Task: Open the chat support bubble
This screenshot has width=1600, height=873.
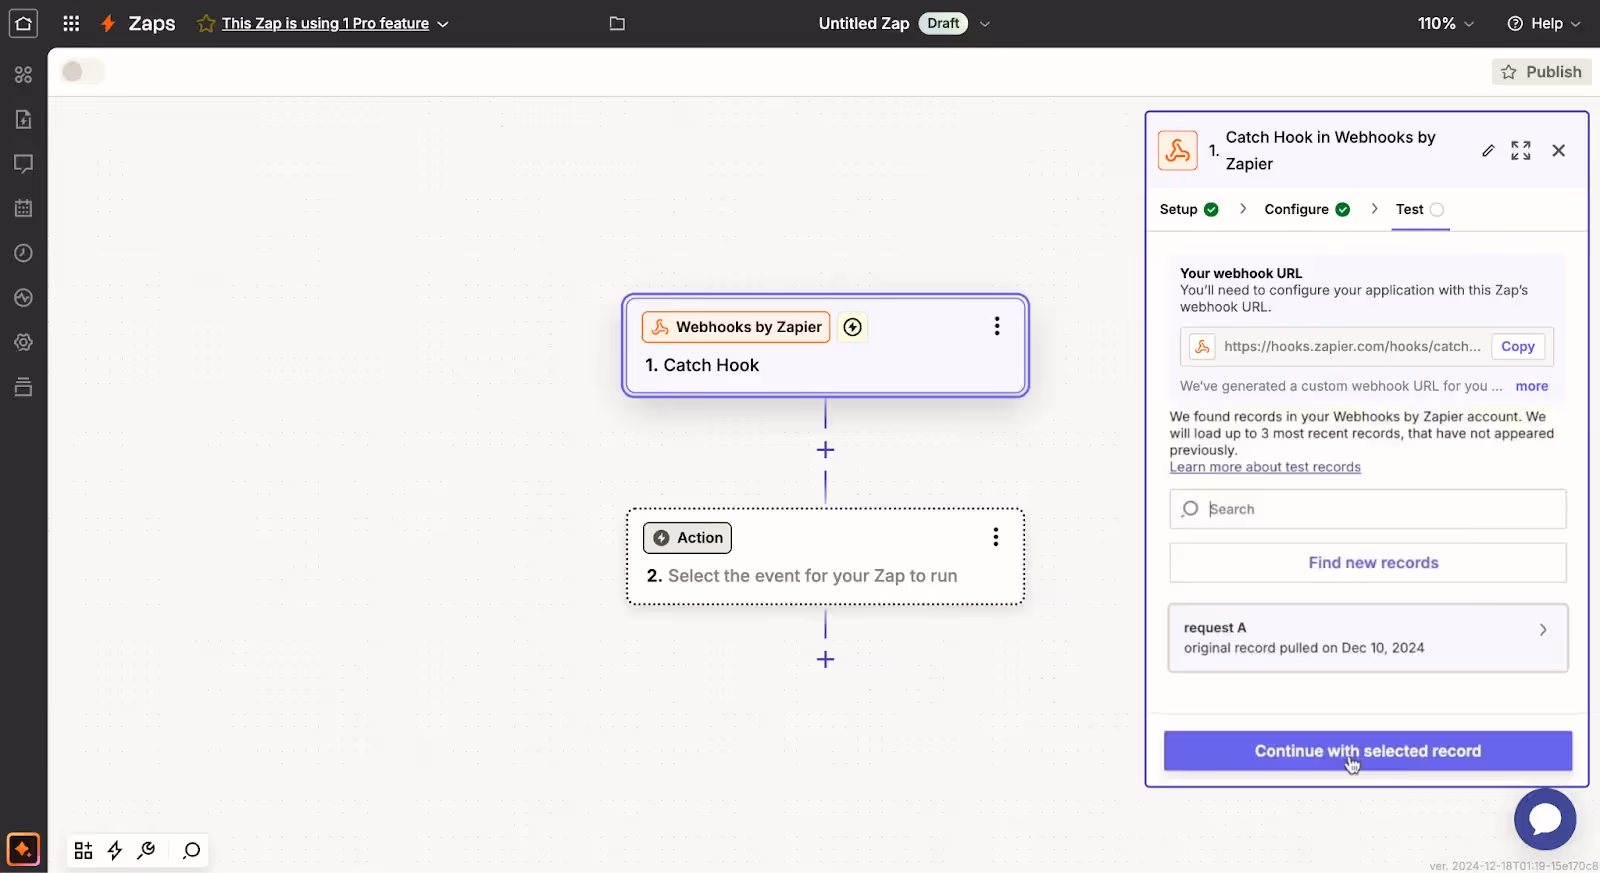Action: [1545, 819]
